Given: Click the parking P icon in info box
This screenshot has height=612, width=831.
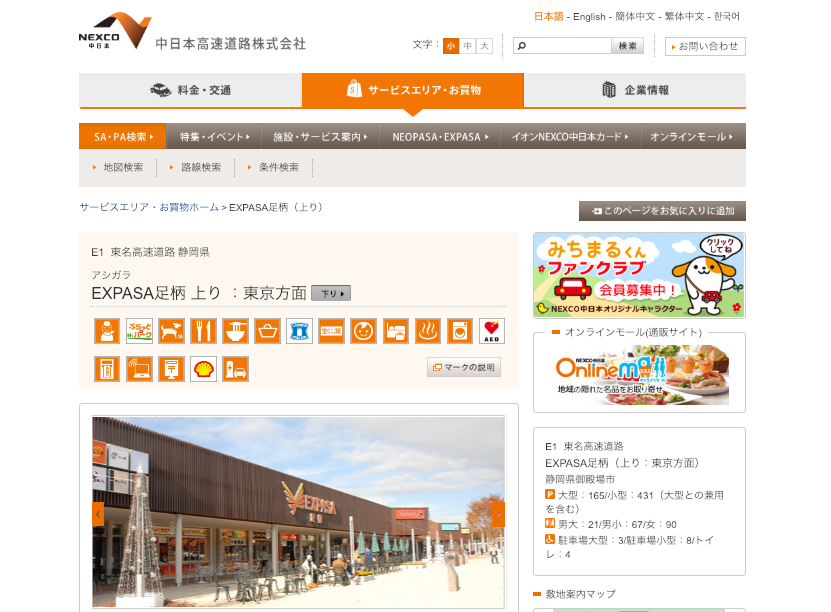Looking at the screenshot, I should 550,494.
